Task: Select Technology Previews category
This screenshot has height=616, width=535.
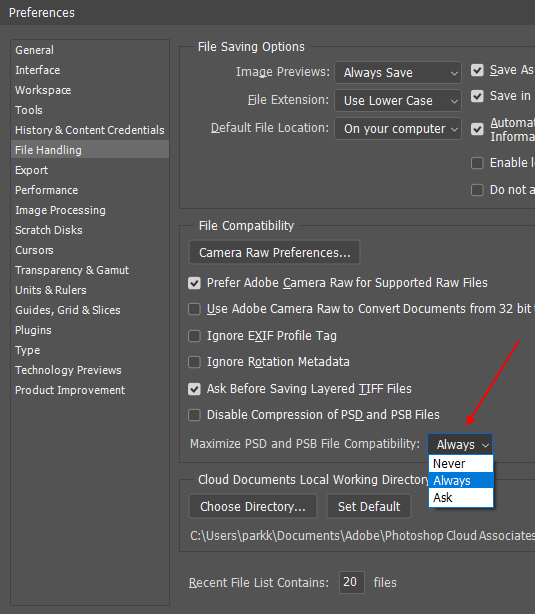Action: pyautogui.click(x=68, y=370)
